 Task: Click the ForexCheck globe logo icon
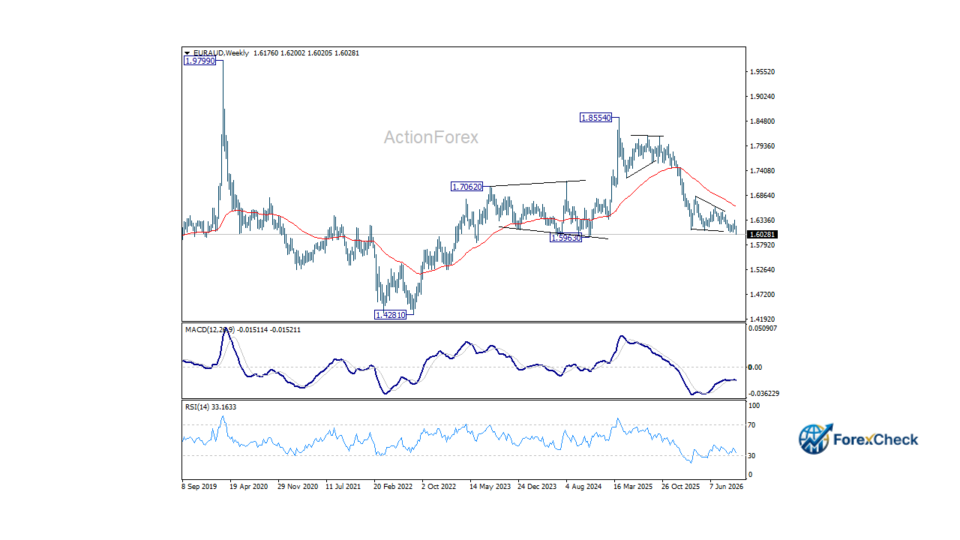pos(815,439)
